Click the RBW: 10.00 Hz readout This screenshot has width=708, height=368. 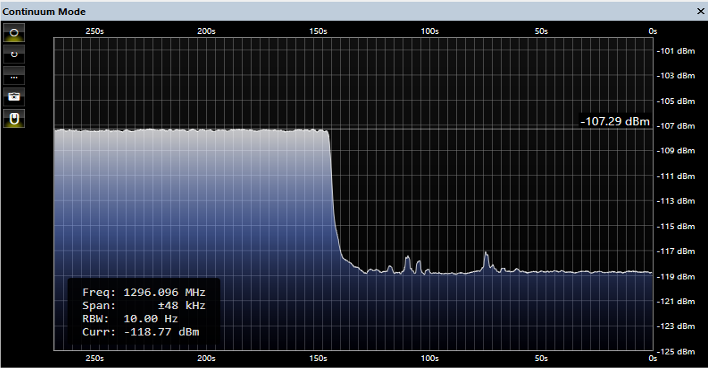point(130,319)
